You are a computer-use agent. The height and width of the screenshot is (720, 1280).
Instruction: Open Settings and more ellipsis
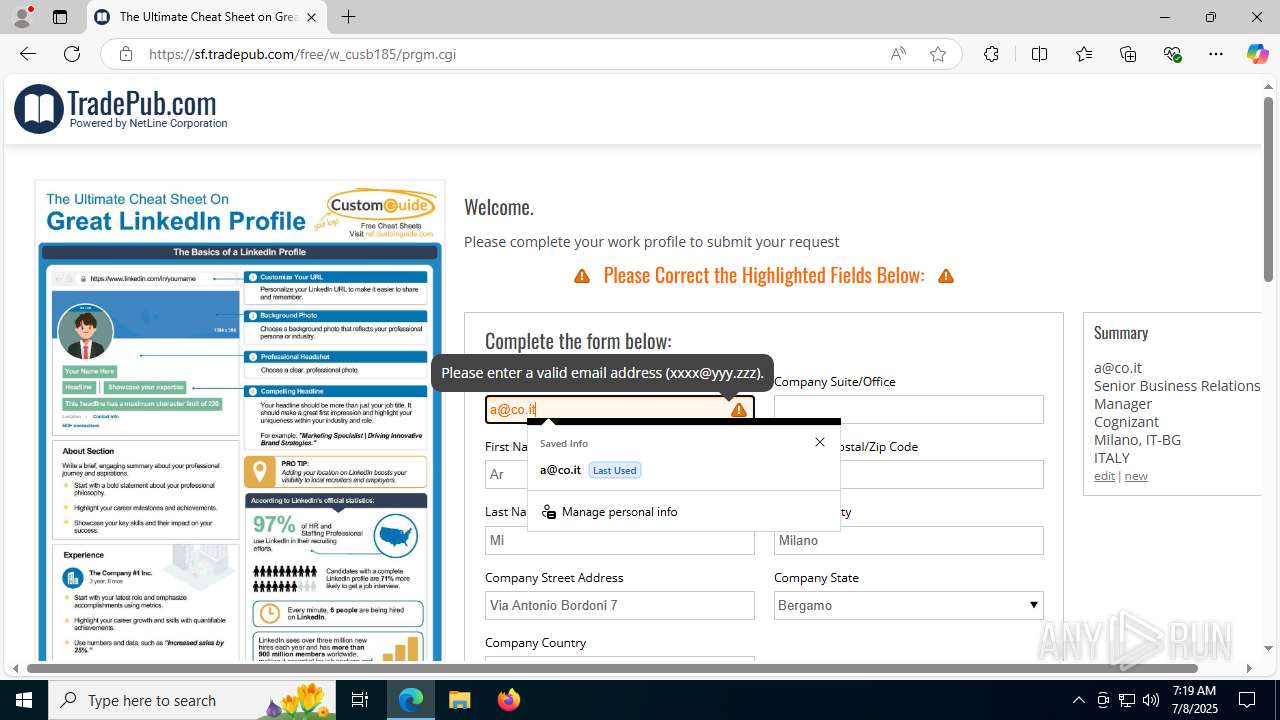(x=1216, y=54)
